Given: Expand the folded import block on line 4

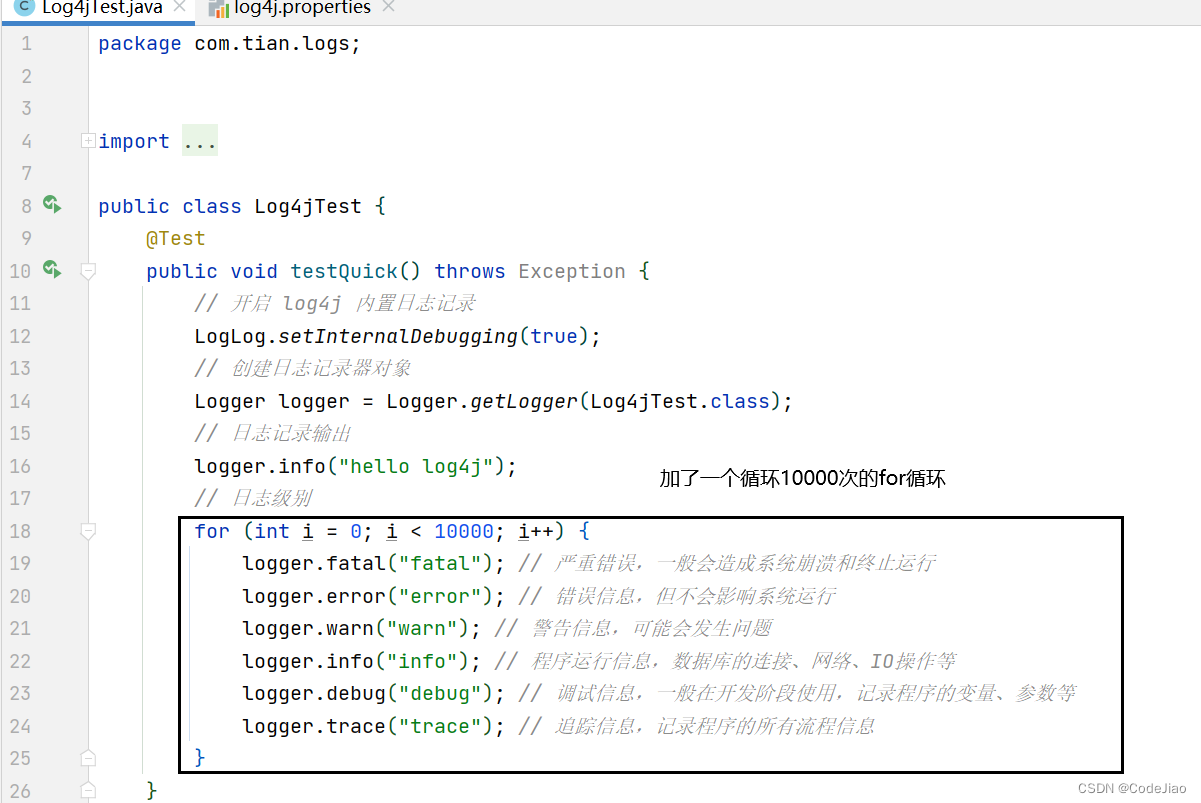Looking at the screenshot, I should coord(88,141).
